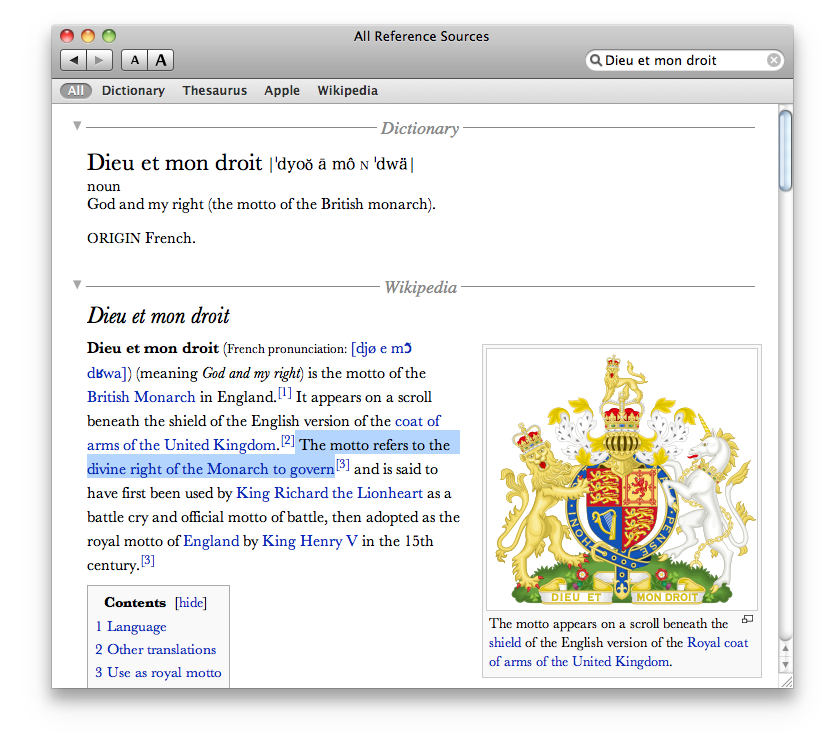Viewport: 840px width, 737px height.
Task: Click the royal coat of arms thumbnail
Action: tap(622, 479)
